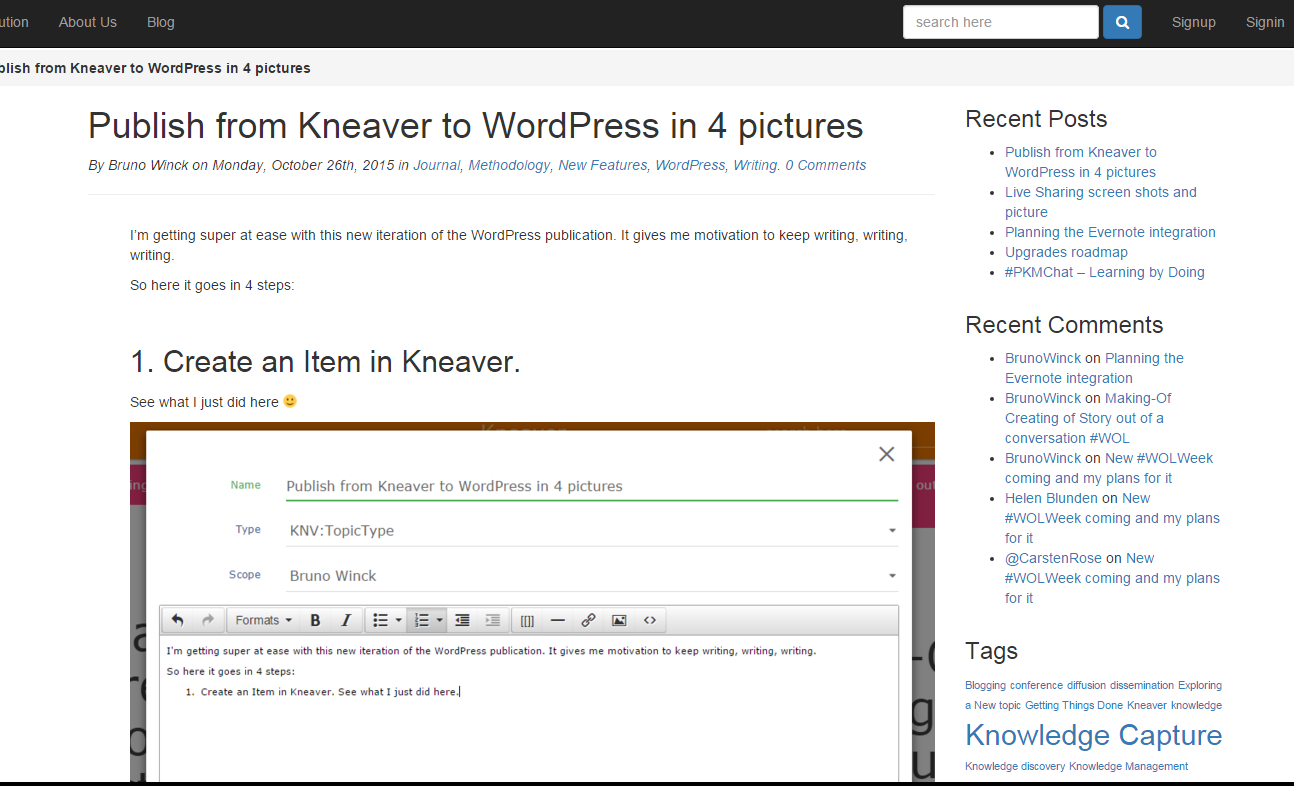Open 'Publish from Kneaver to WordPress' in Recent Posts

[1081, 162]
